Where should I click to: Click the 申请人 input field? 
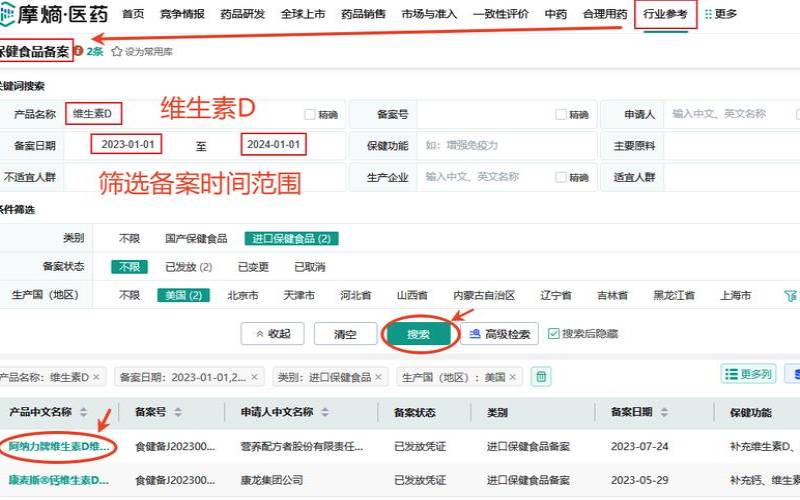coord(731,114)
